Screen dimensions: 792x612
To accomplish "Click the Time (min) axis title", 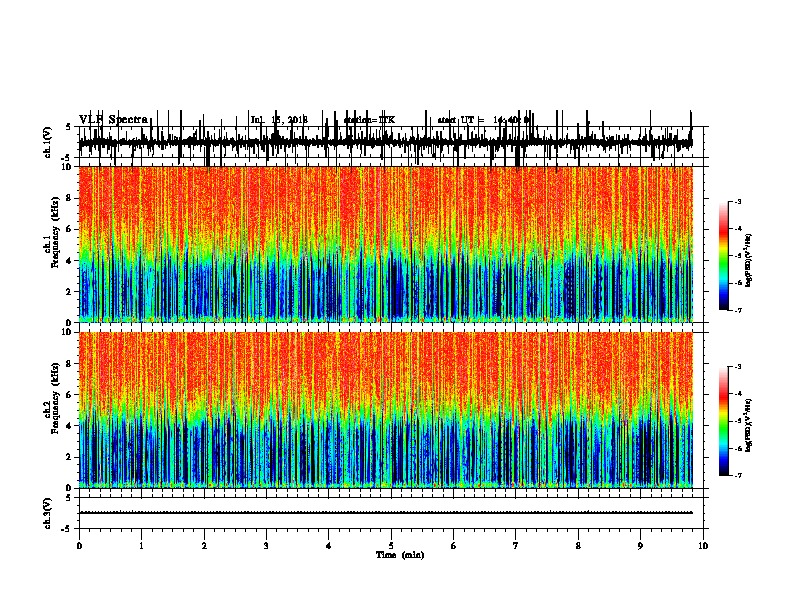I will pyautogui.click(x=400, y=555).
